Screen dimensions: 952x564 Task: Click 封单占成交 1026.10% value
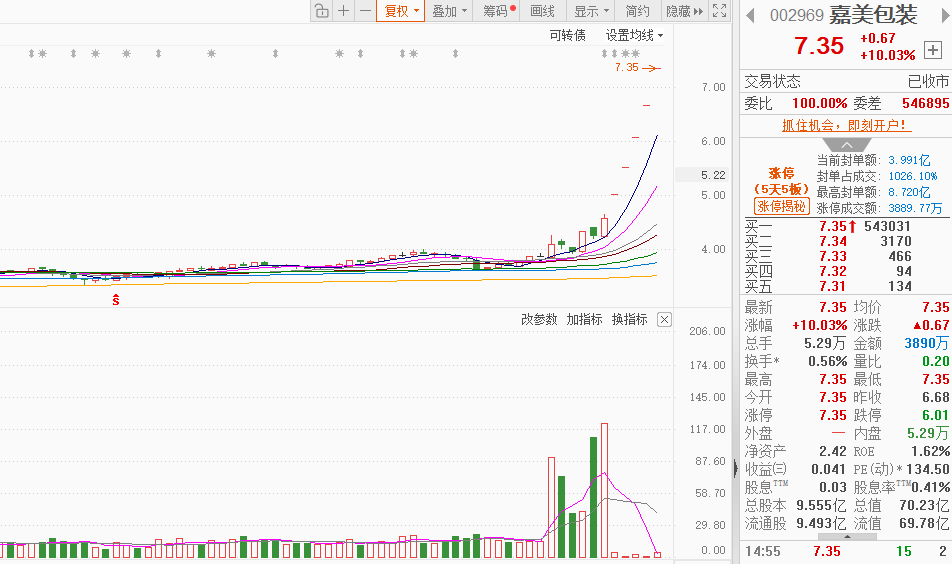[913, 176]
